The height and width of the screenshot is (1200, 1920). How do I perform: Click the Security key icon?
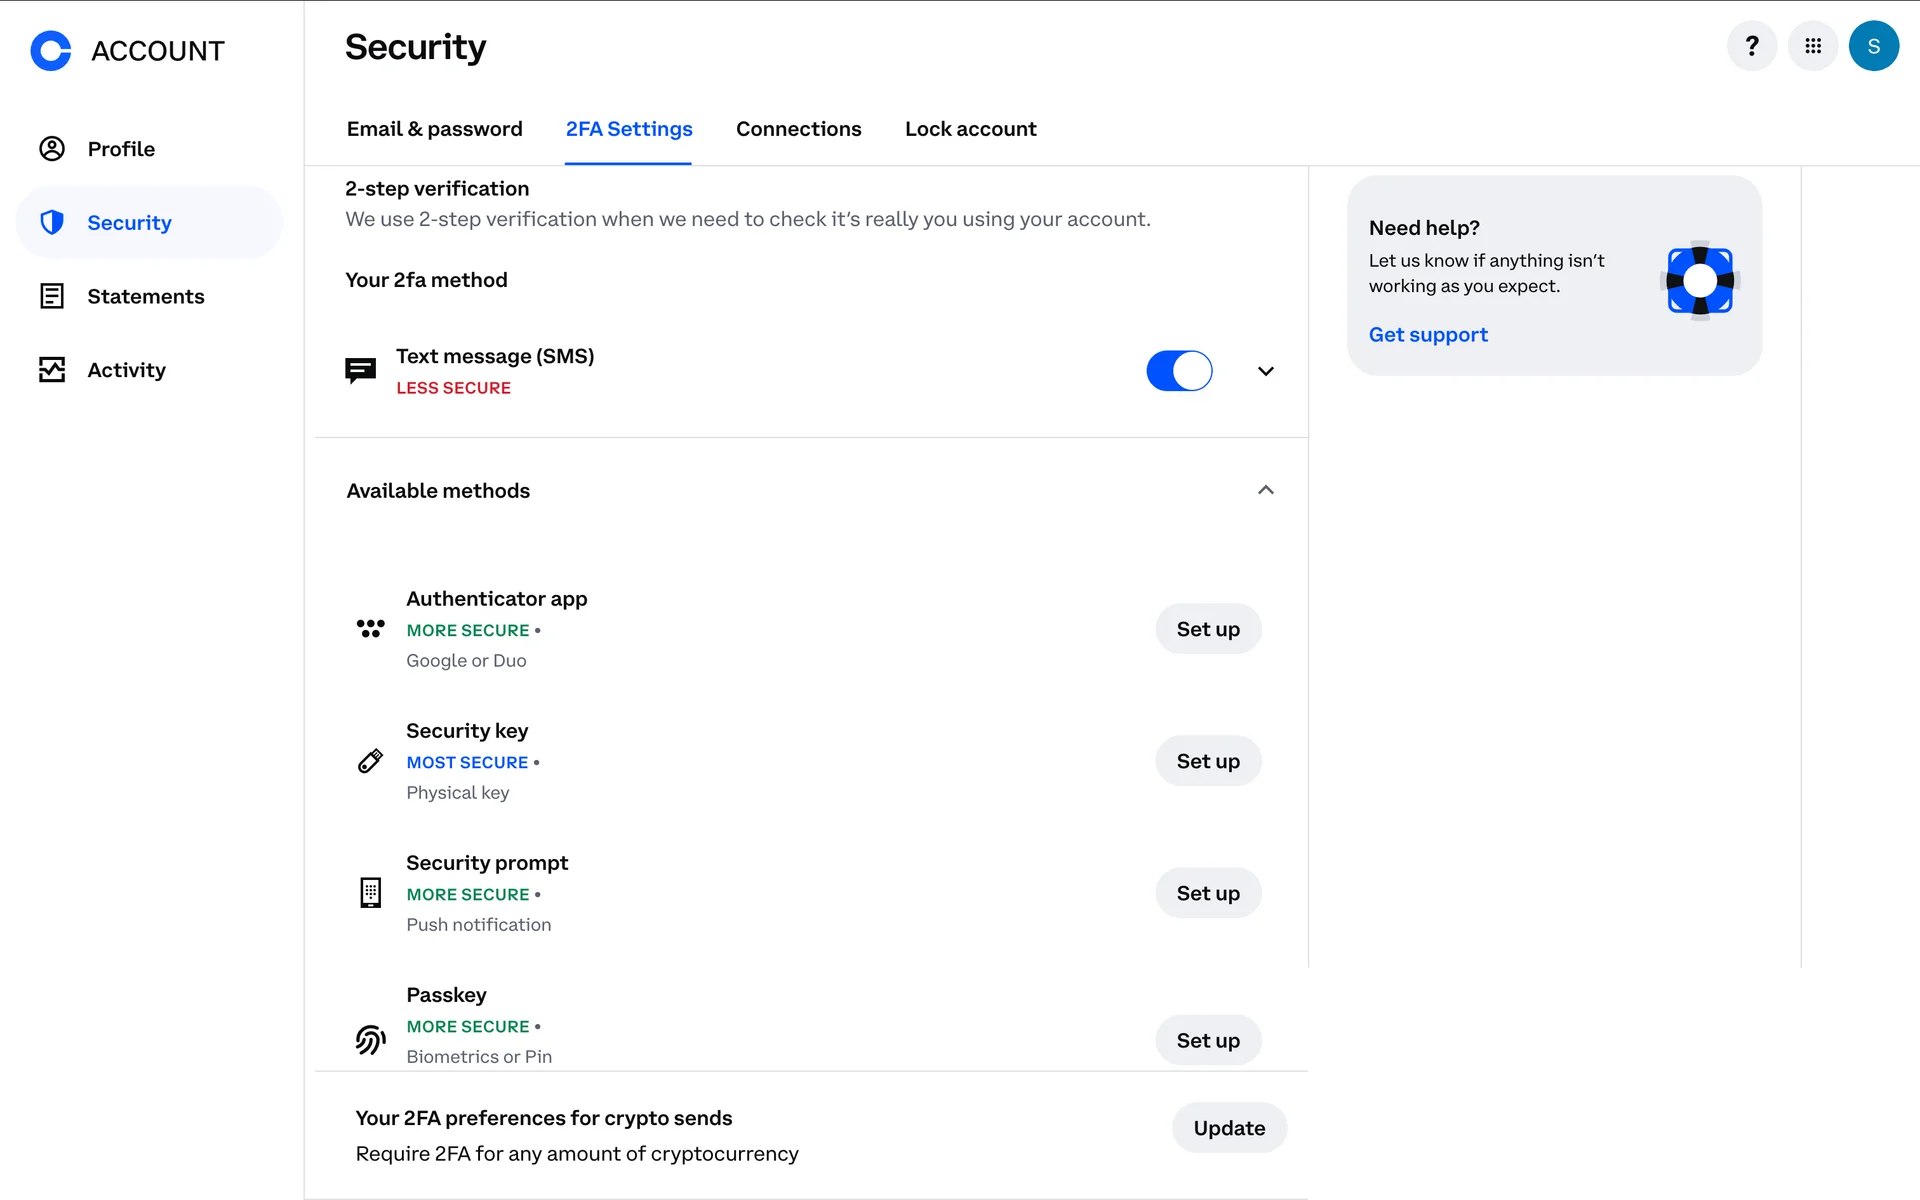pos(370,761)
